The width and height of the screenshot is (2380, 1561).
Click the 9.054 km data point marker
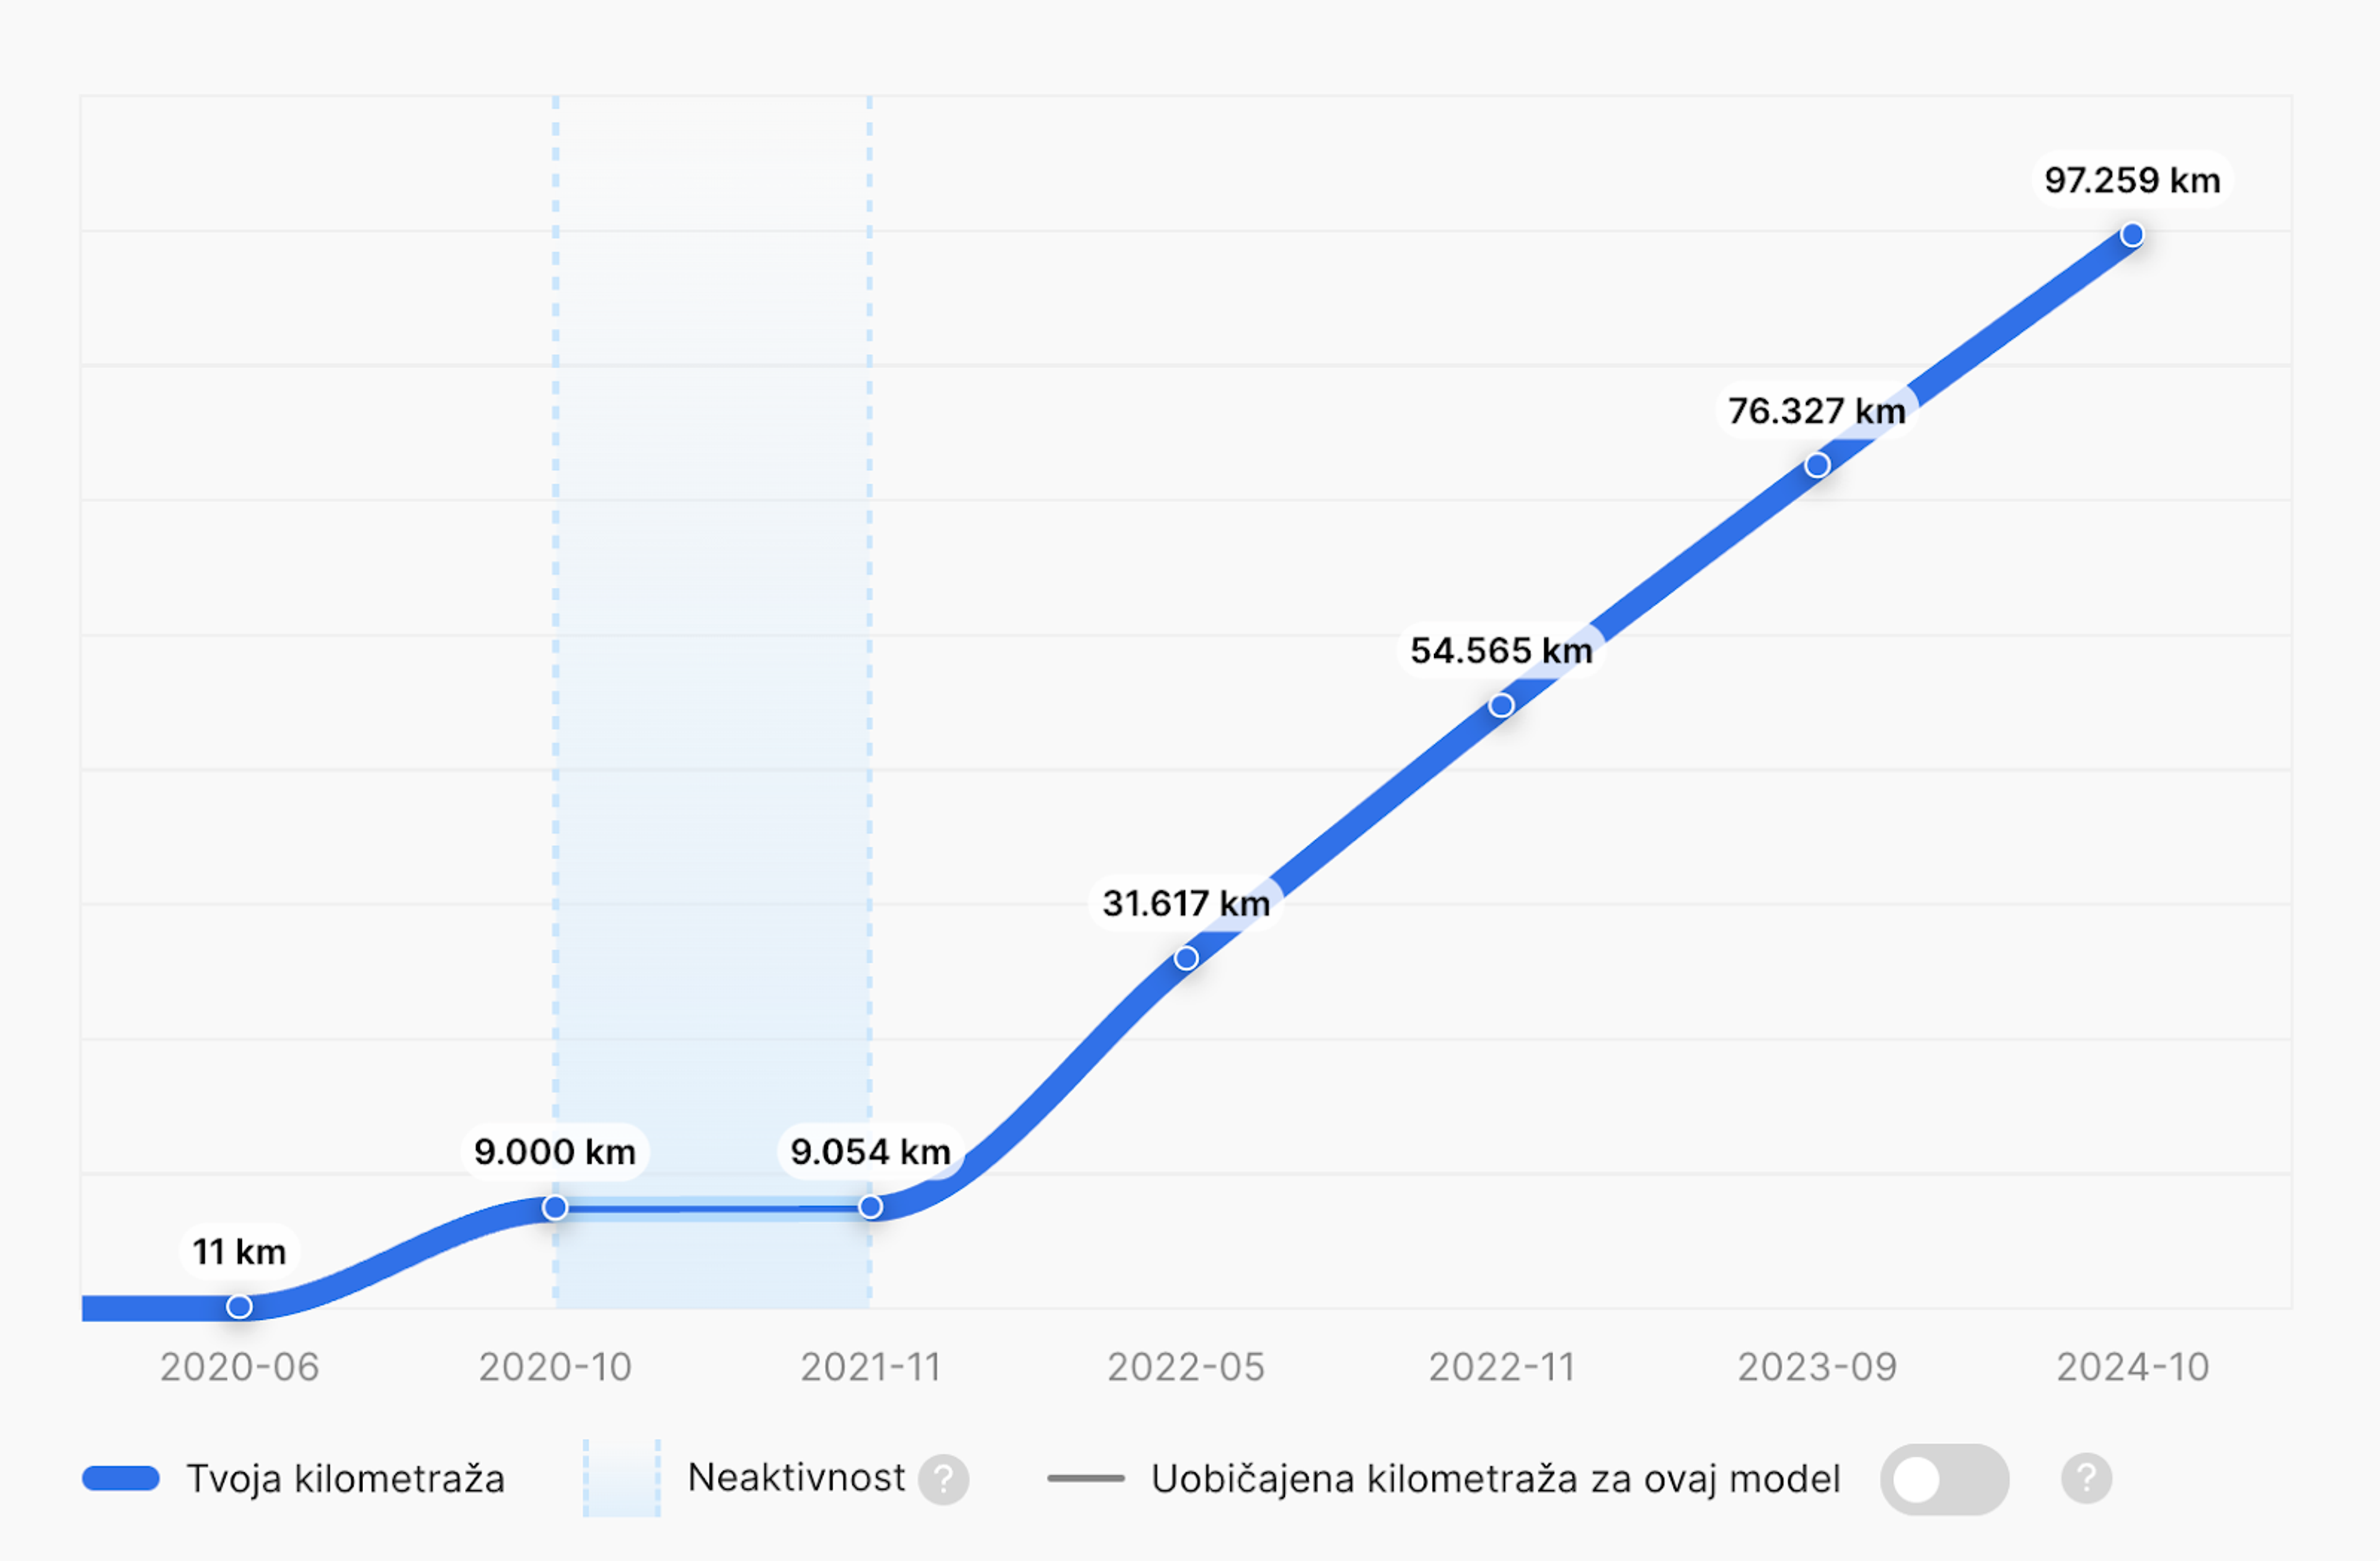point(870,1207)
